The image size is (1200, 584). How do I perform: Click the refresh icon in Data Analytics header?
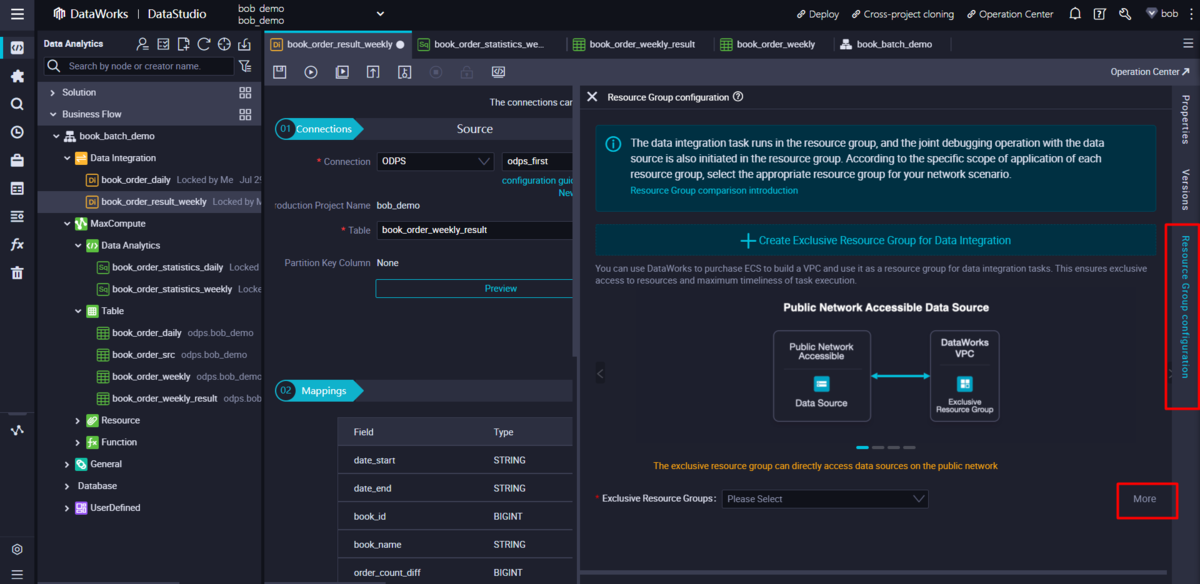(x=204, y=44)
